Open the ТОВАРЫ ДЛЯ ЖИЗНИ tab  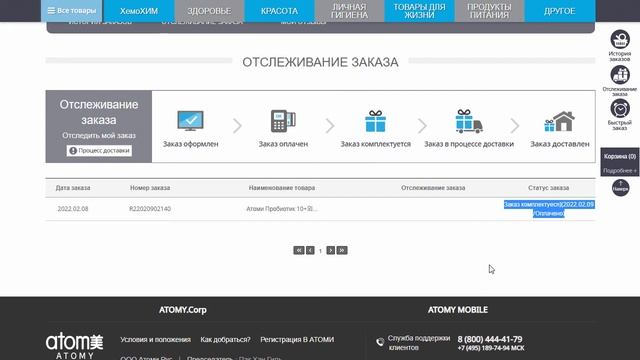click(419, 11)
